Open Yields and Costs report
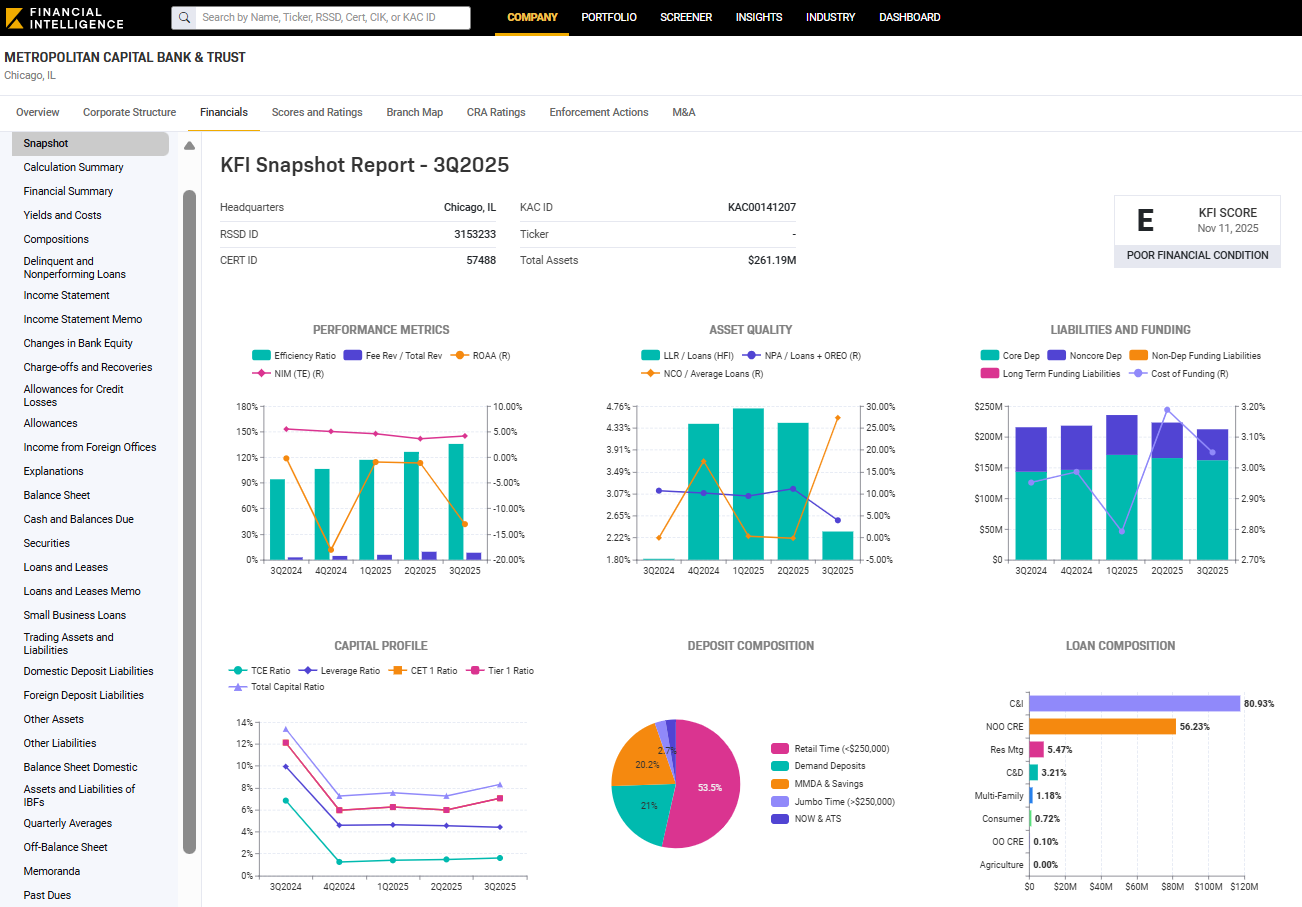Image resolution: width=1302 pixels, height=907 pixels. pos(63,215)
